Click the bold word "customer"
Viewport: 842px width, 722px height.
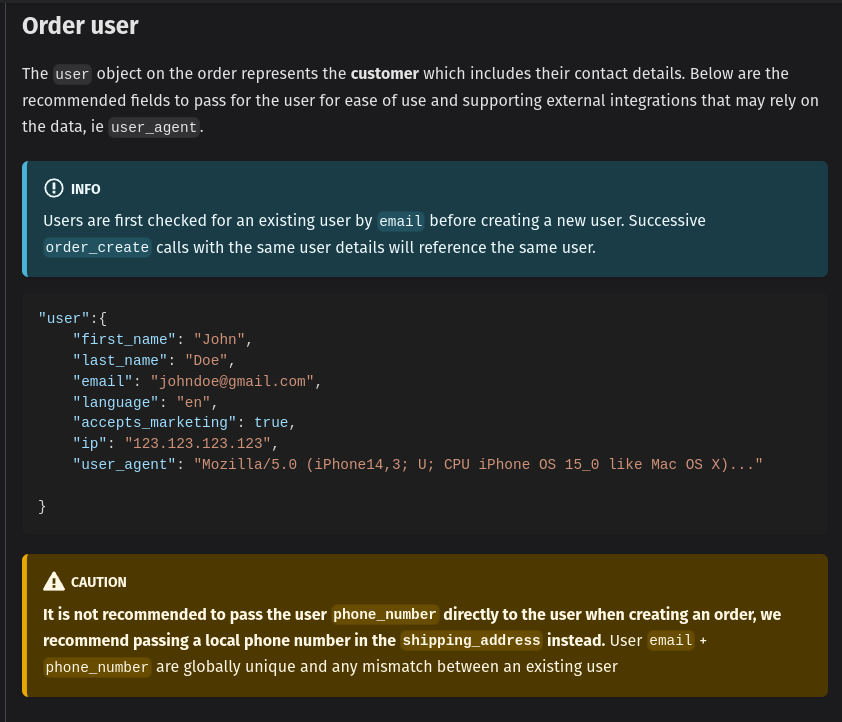(x=385, y=74)
